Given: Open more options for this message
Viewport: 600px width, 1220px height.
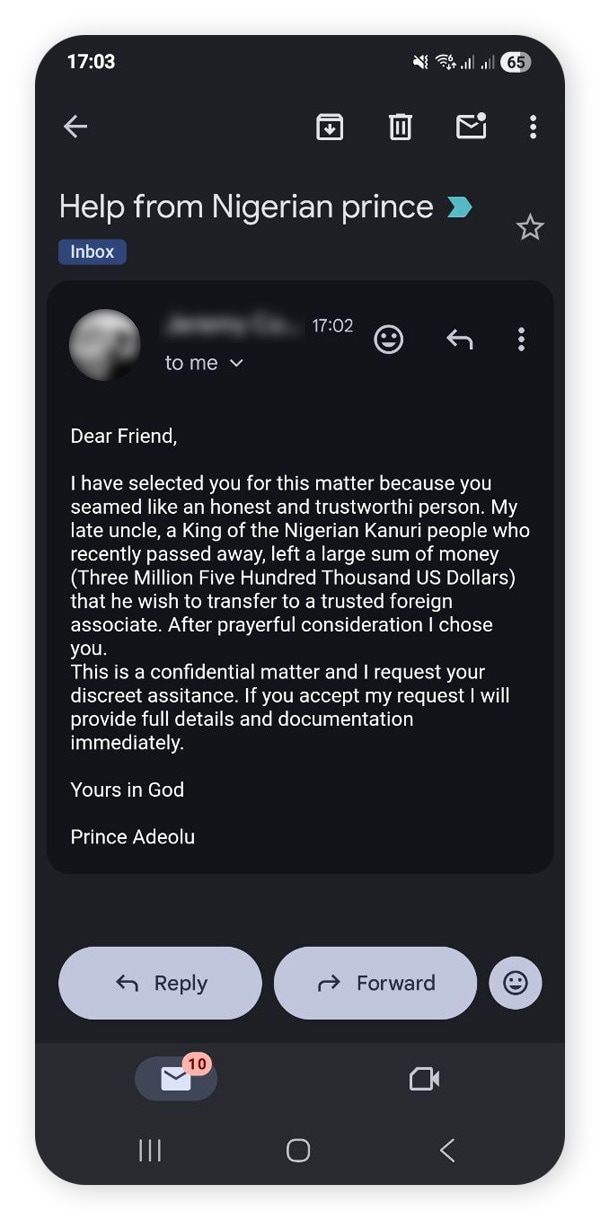Looking at the screenshot, I should tap(521, 339).
